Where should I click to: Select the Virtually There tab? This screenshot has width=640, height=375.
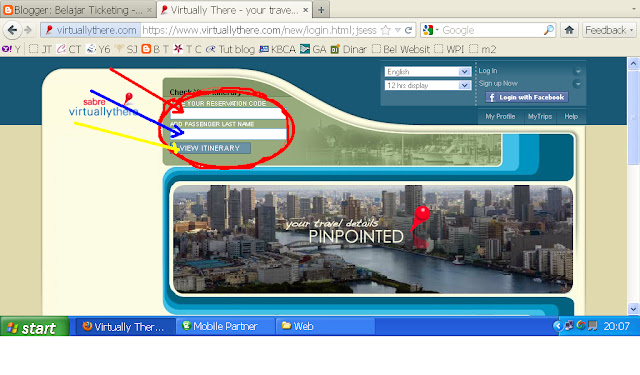click(x=234, y=10)
